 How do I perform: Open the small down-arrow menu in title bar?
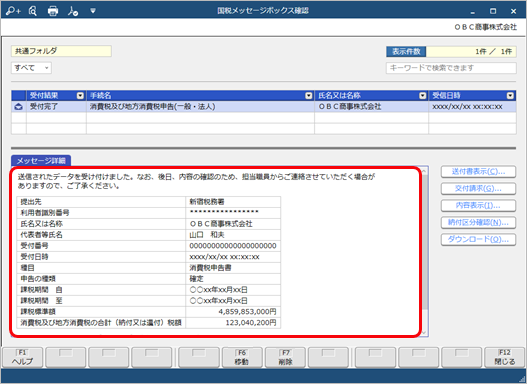pyautogui.click(x=93, y=11)
